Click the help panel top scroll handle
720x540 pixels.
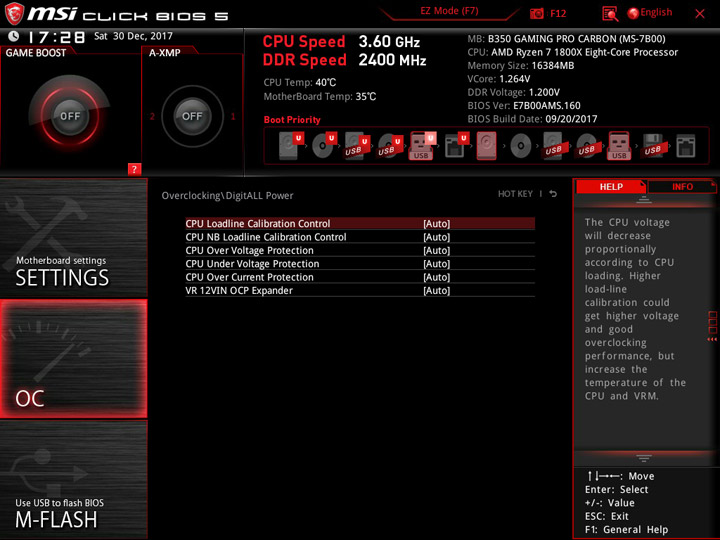[x=644, y=199]
